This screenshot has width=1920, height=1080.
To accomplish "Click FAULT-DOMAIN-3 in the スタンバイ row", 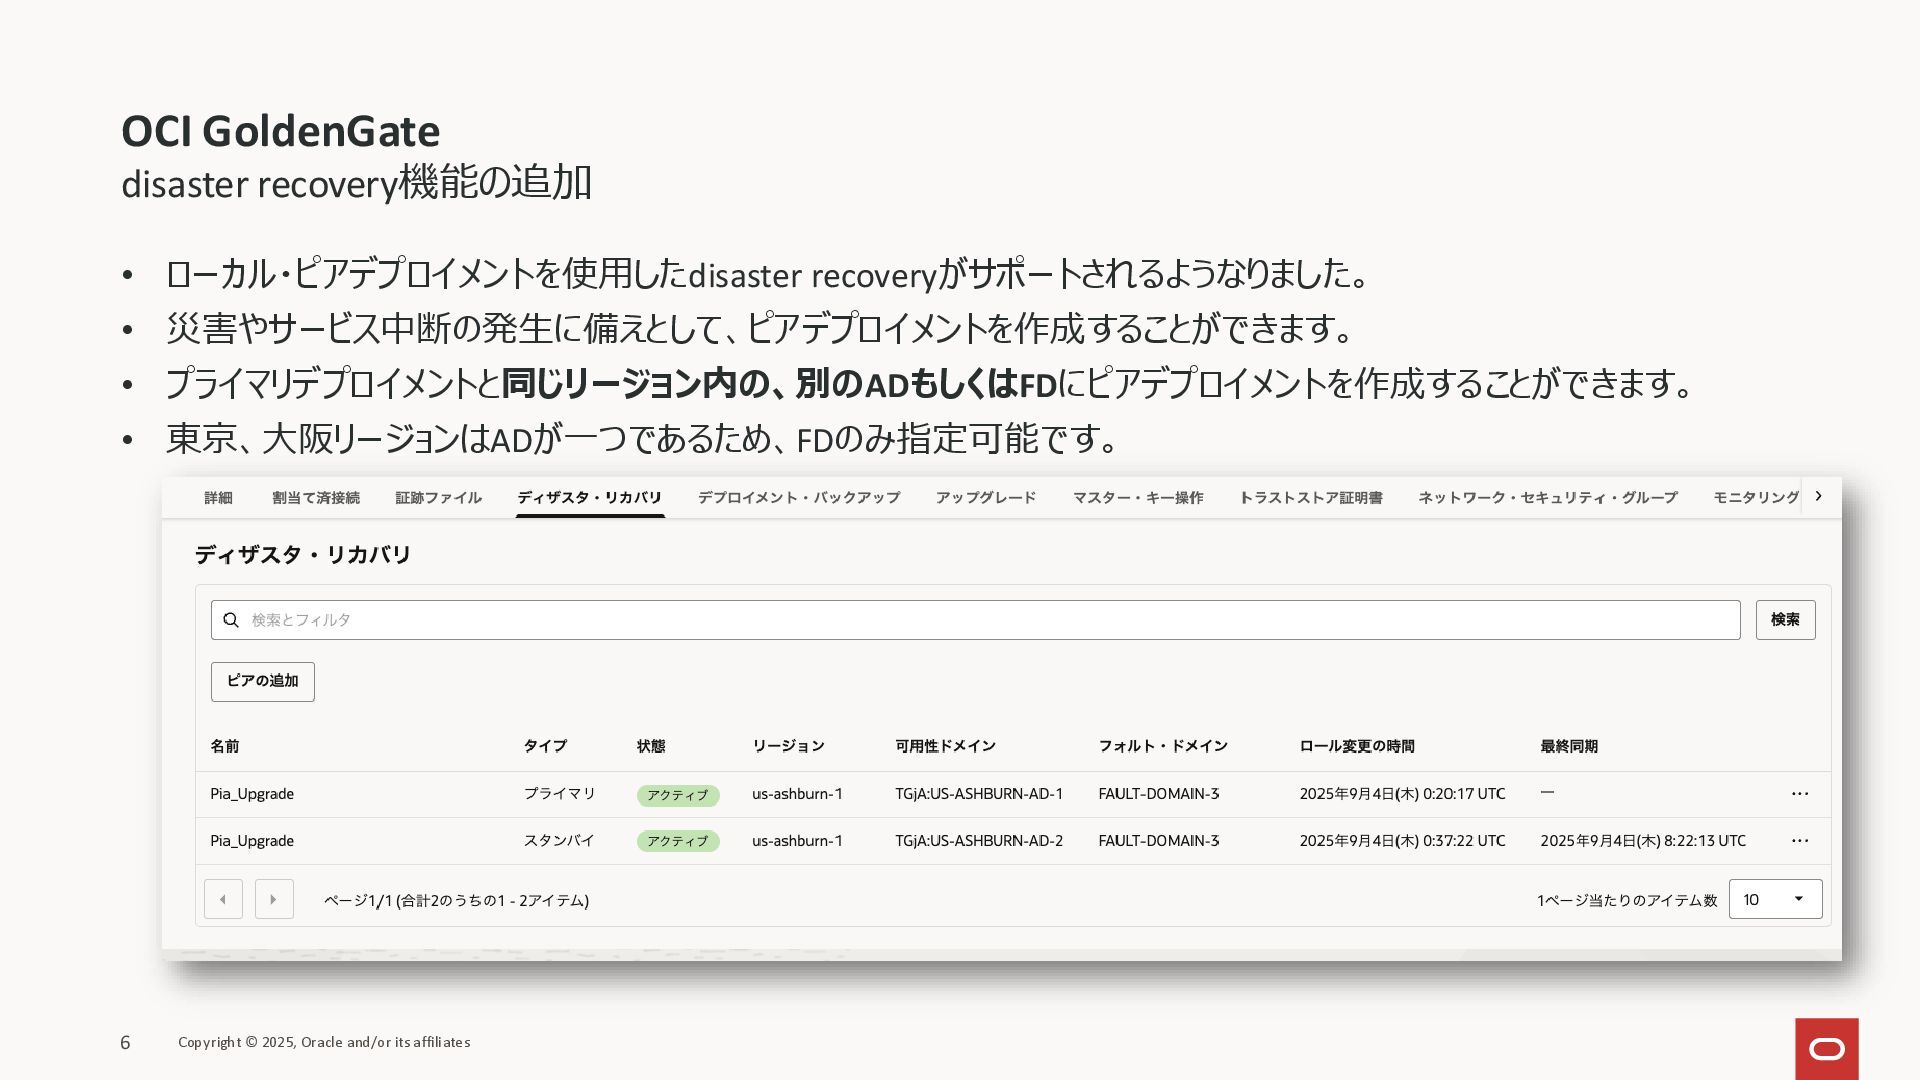I will (x=1159, y=841).
